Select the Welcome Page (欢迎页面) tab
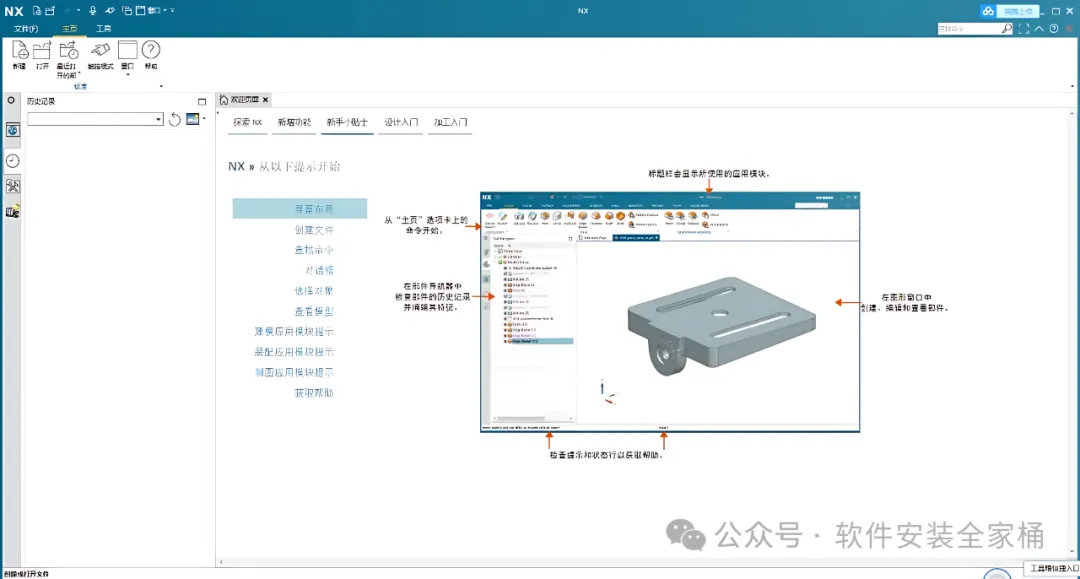 click(x=244, y=100)
